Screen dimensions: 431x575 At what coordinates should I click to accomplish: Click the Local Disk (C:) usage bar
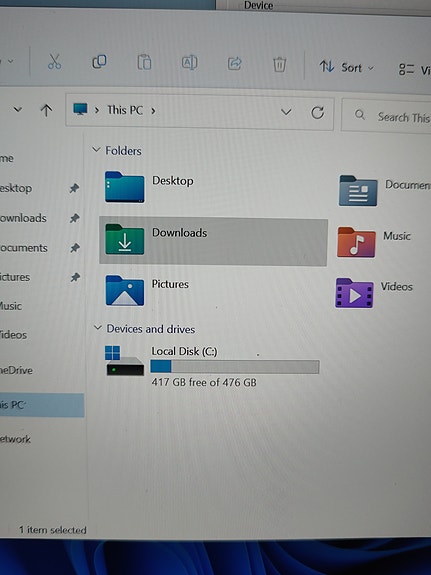click(235, 367)
